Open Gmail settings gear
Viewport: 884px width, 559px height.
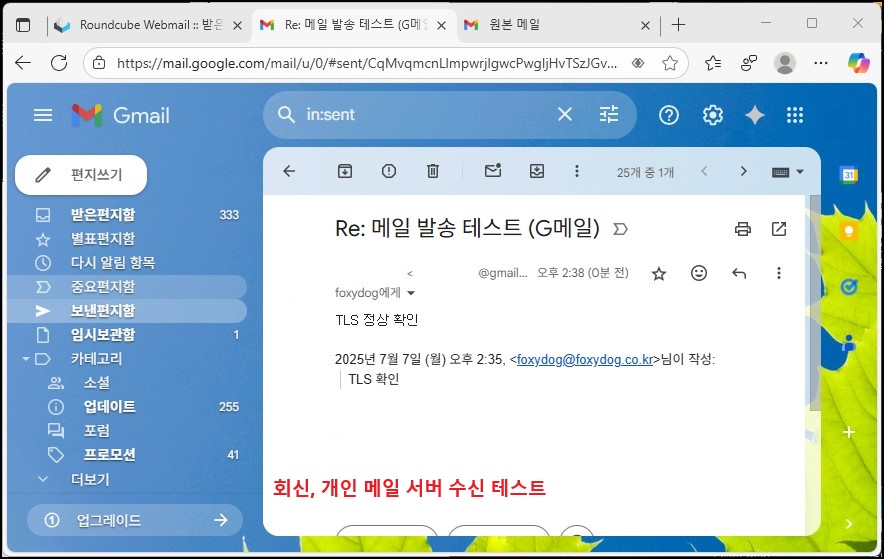point(713,115)
